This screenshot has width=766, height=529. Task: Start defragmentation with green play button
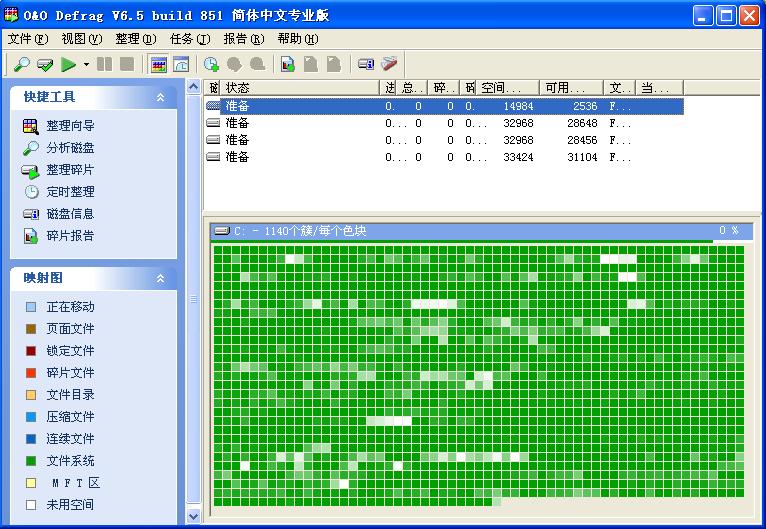[68, 64]
